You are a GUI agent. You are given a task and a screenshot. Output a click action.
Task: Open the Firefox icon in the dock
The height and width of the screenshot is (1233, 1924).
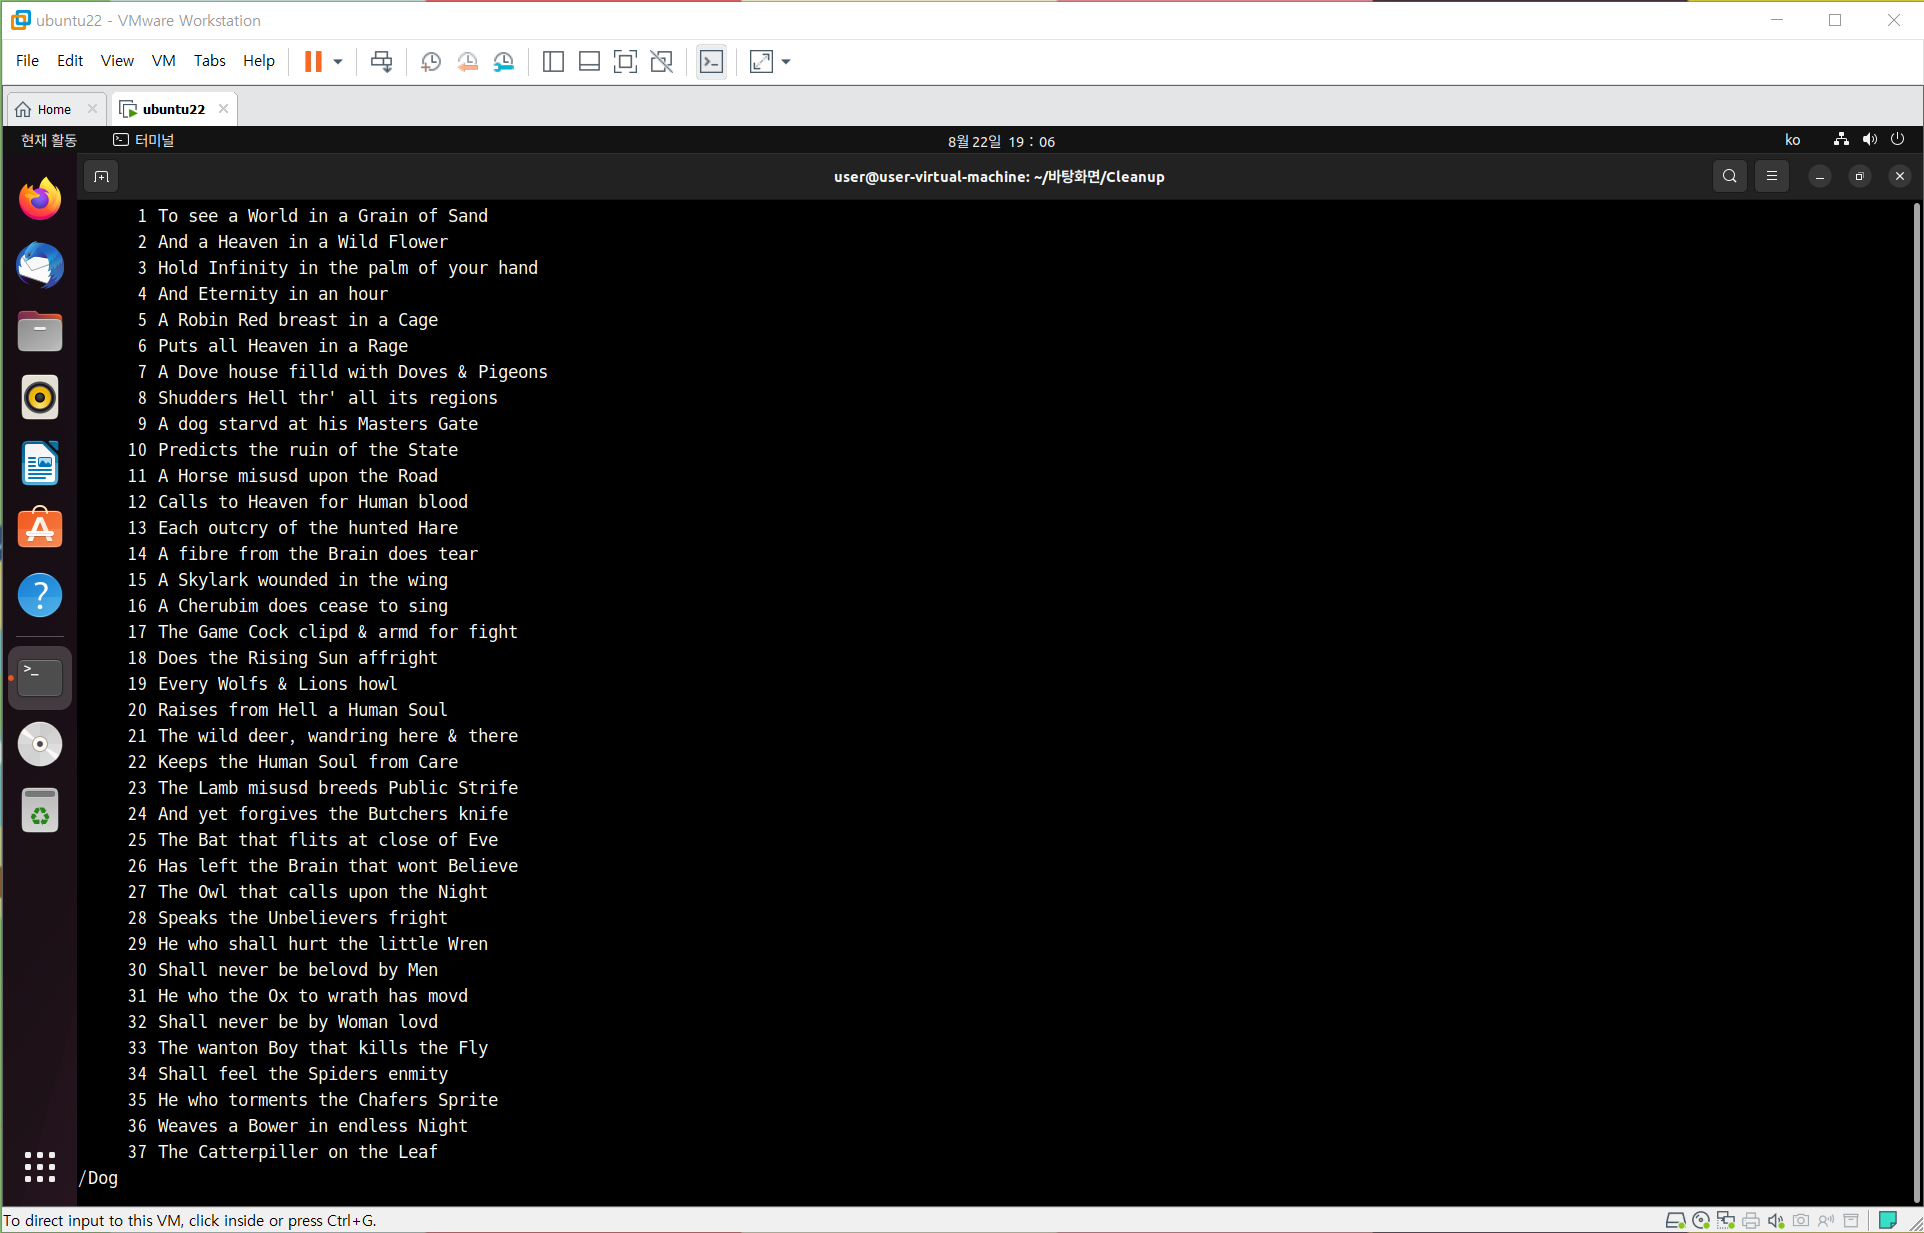click(40, 199)
